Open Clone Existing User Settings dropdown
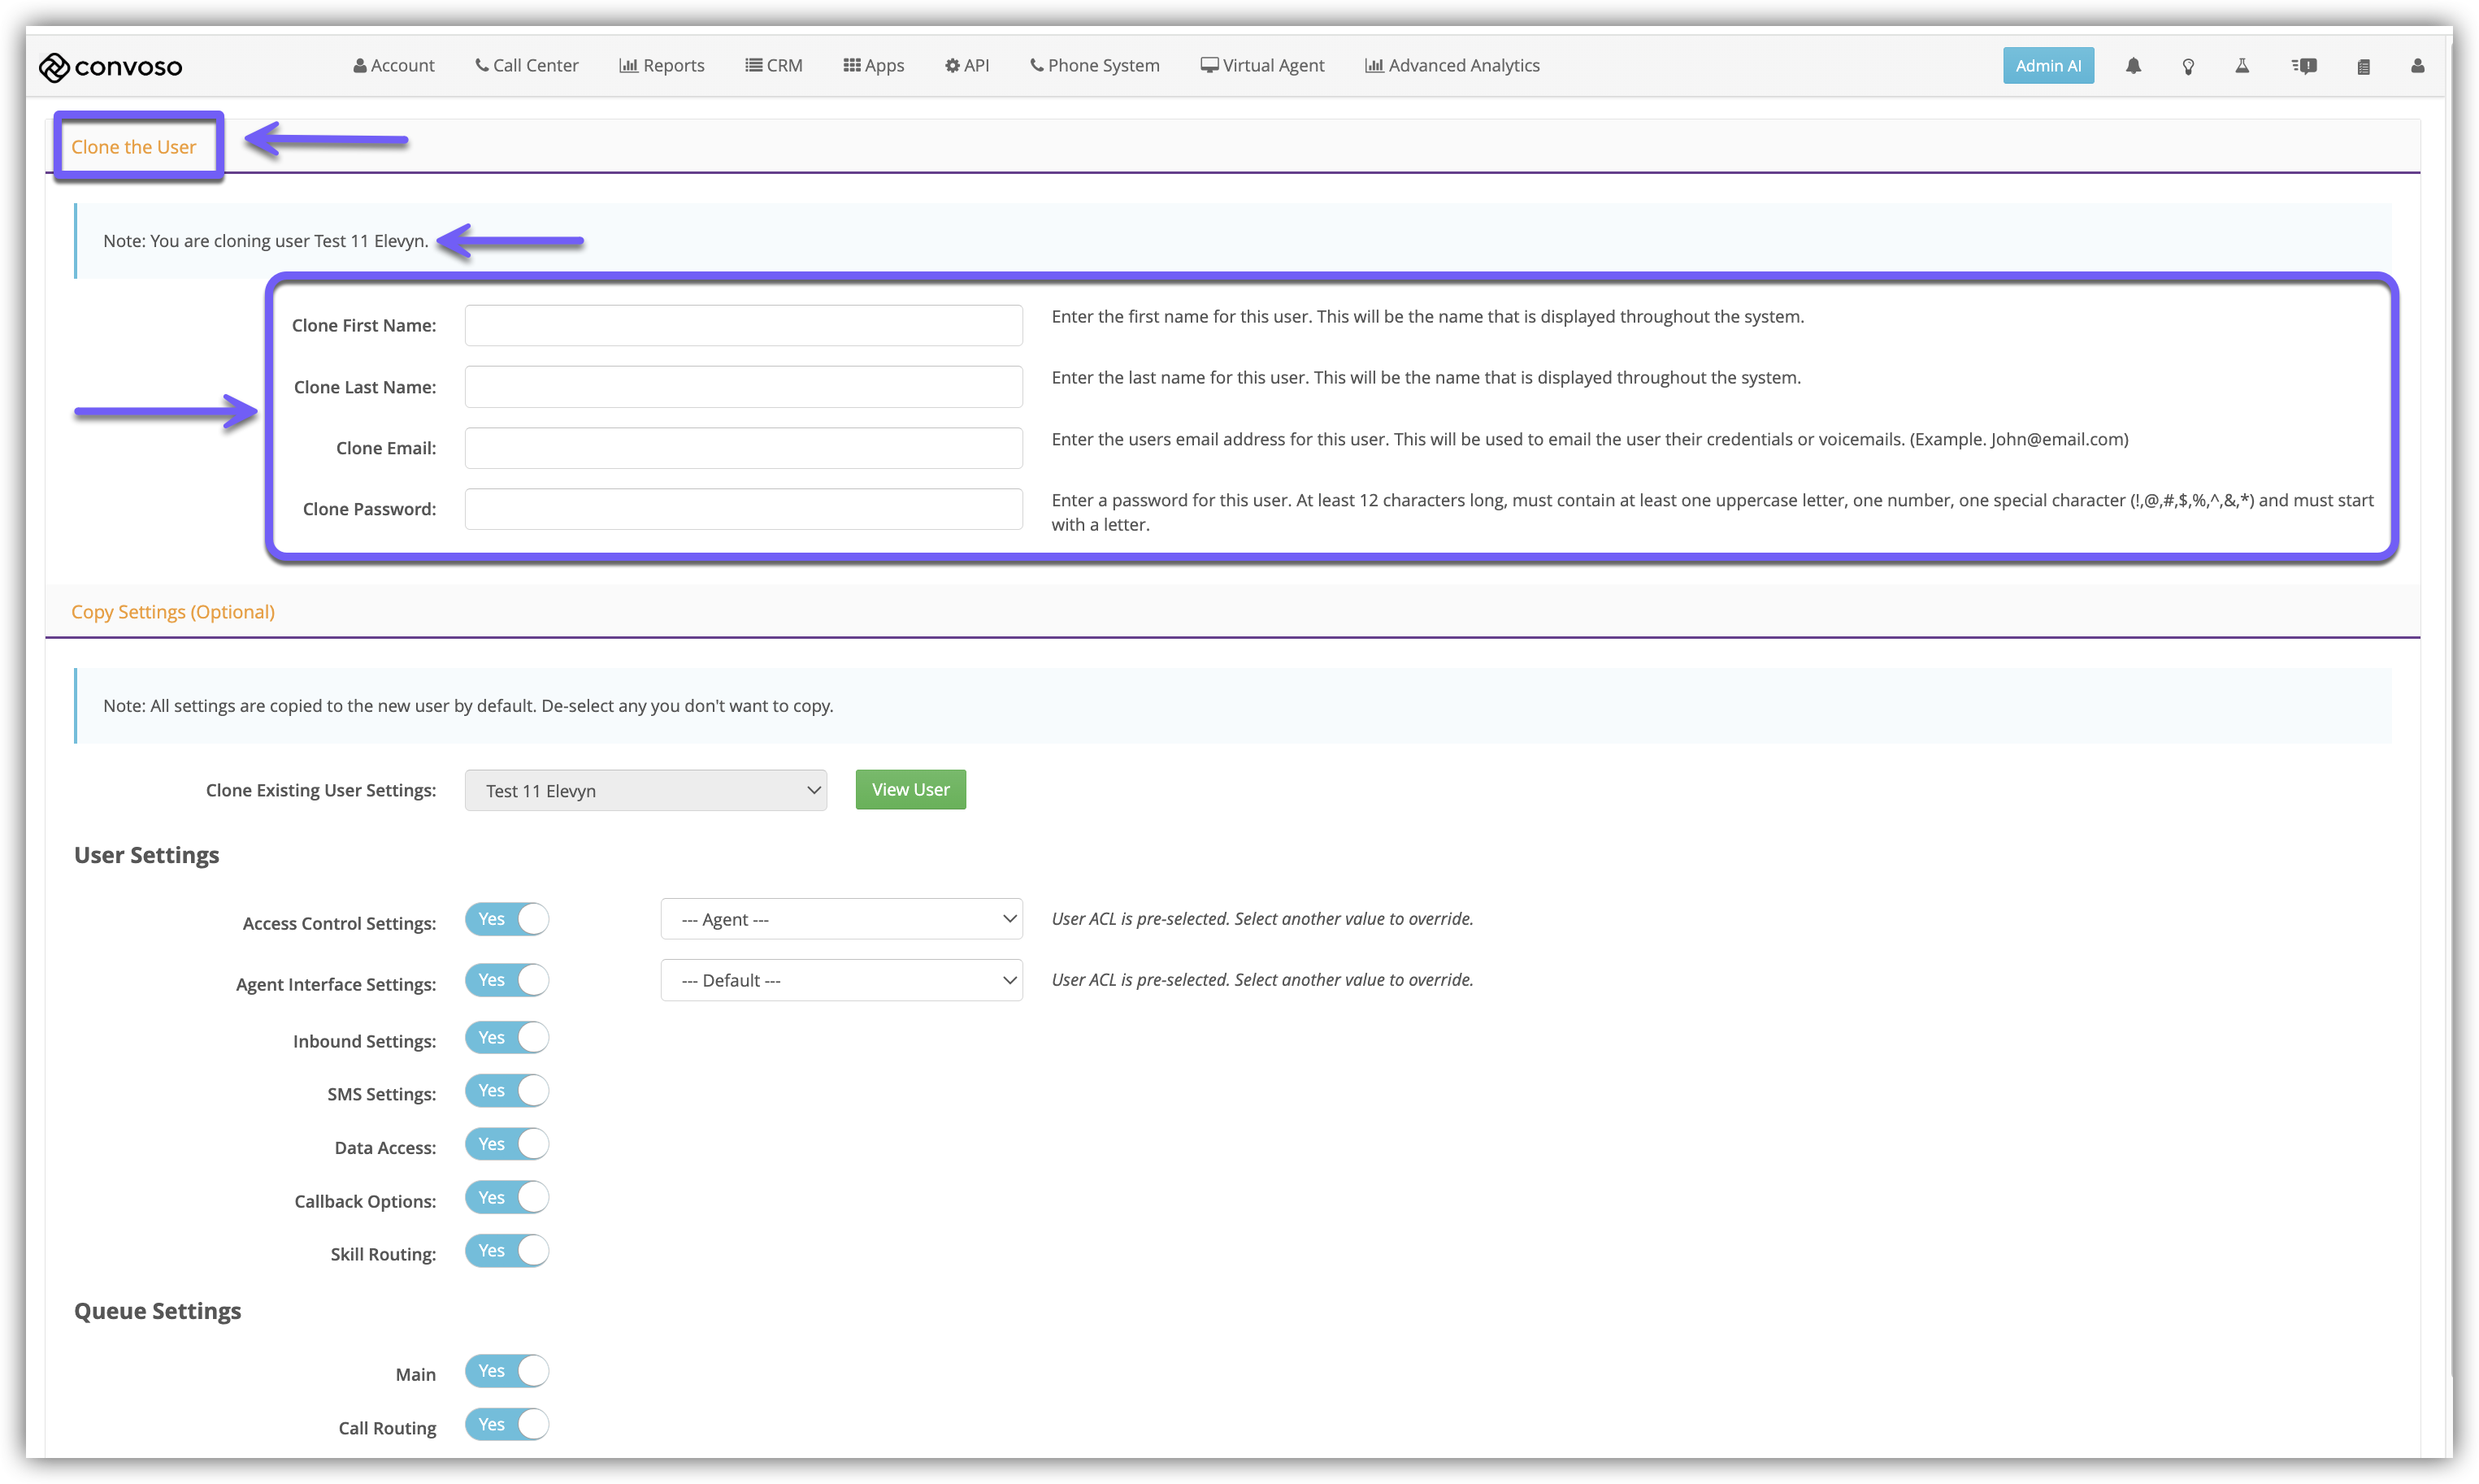Screen dimensions: 2479x1484 click(x=645, y=791)
